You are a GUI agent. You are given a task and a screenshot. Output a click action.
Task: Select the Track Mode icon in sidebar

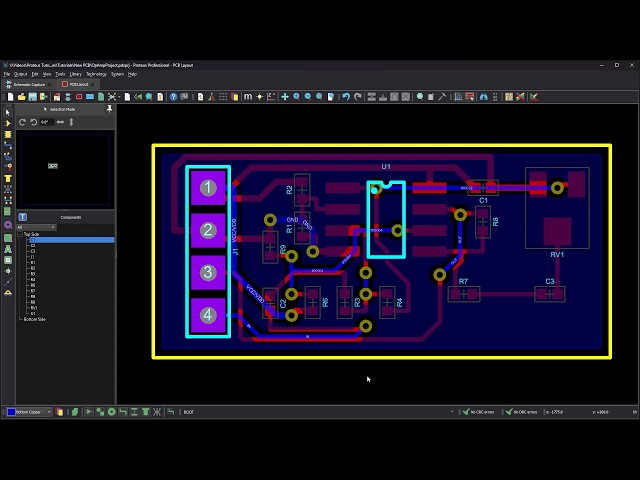pyautogui.click(x=8, y=145)
